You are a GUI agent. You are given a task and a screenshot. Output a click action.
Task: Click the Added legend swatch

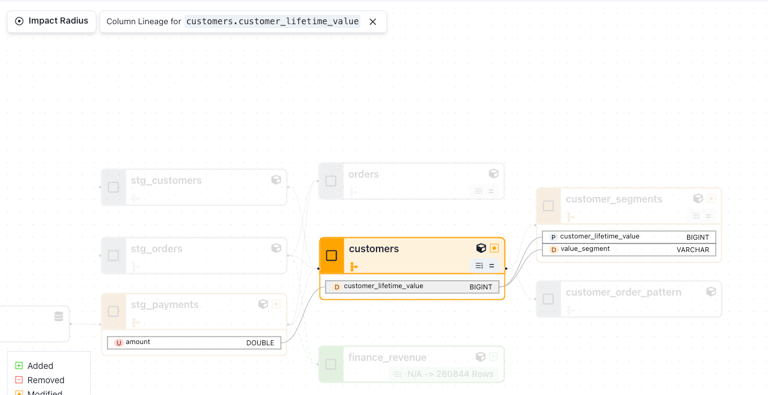[19, 366]
